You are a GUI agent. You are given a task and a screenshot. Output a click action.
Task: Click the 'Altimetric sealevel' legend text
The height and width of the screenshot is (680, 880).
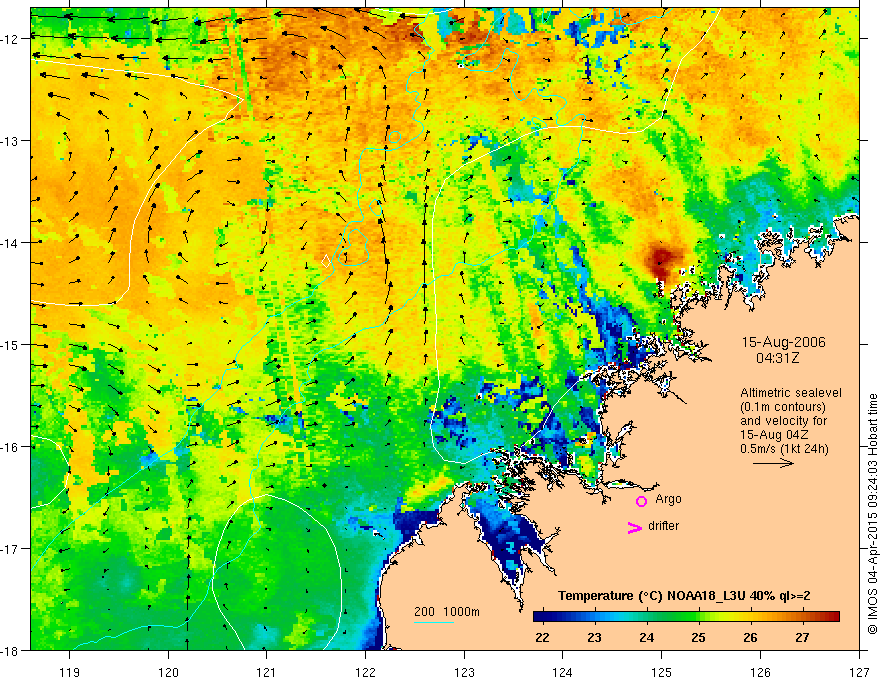coord(791,393)
